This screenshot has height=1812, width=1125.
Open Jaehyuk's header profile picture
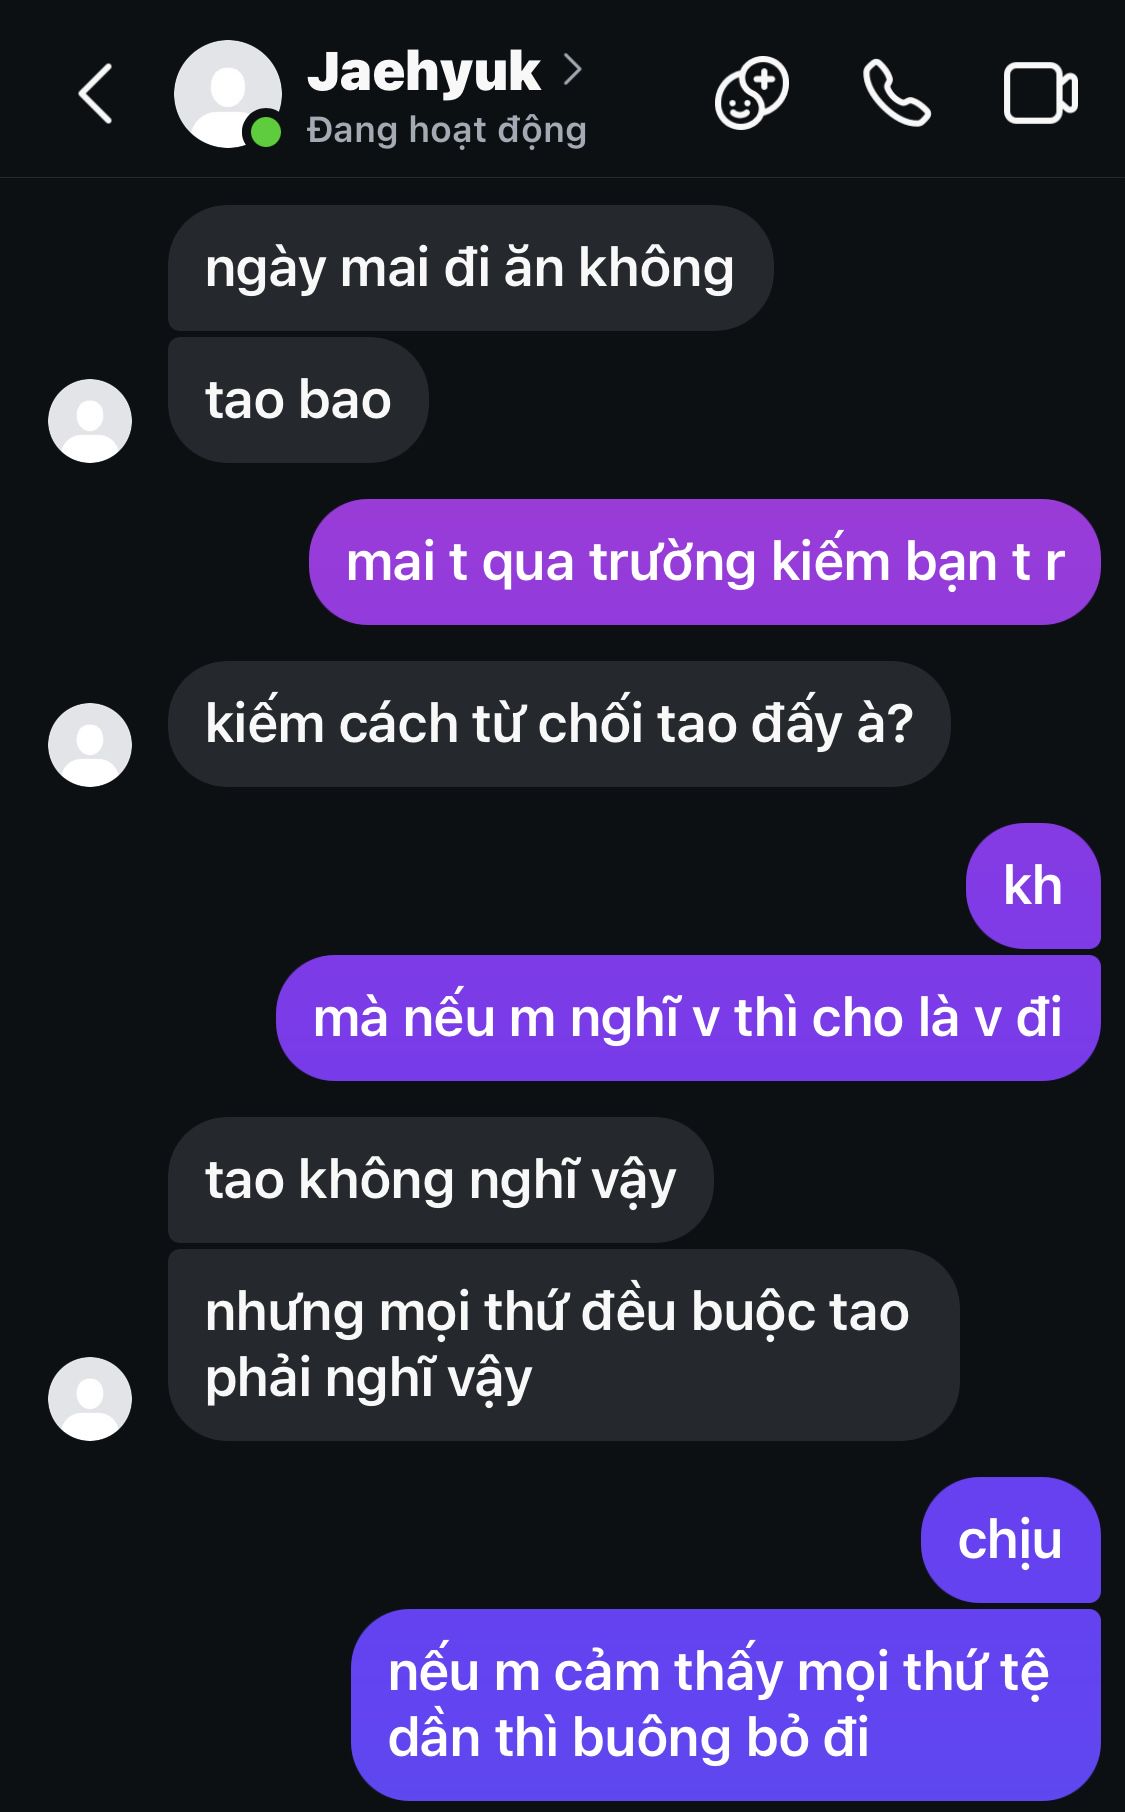(x=228, y=94)
